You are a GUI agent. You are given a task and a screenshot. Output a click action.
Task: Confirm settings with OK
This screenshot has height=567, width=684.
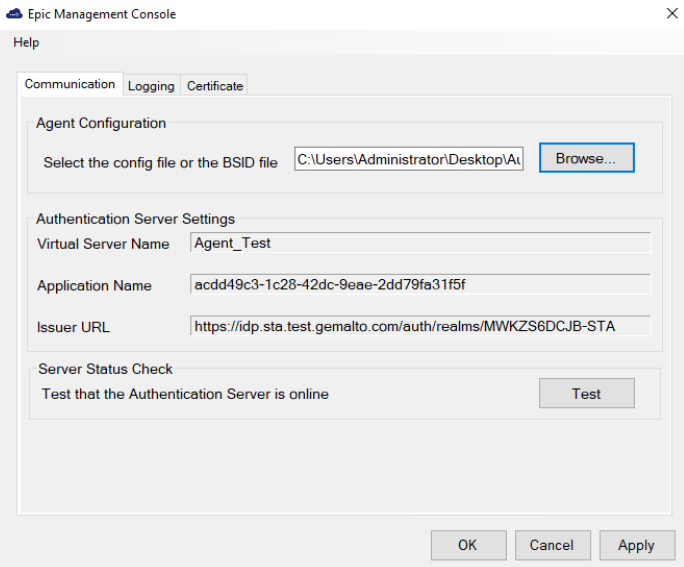tap(469, 545)
